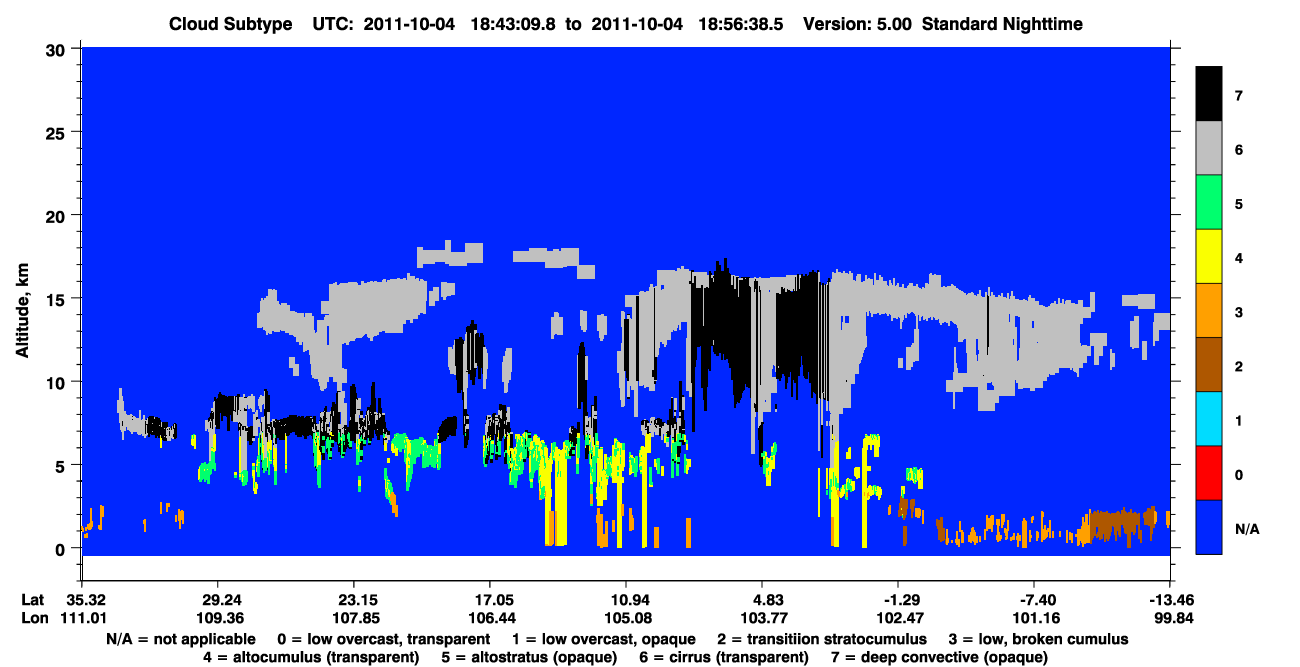Click latitude value 4.83
This screenshot has width=1300, height=667.
(x=762, y=600)
